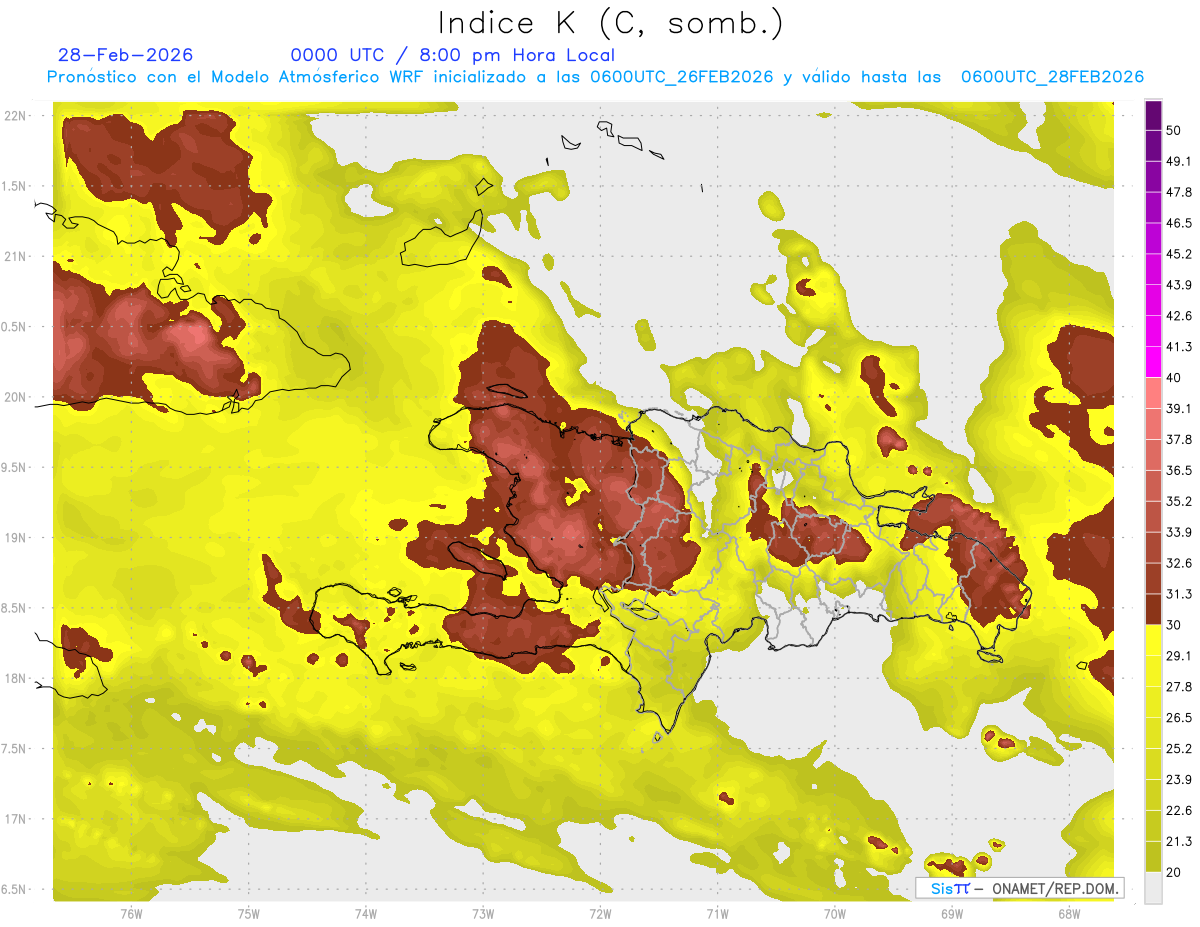
Task: Click the '19N' latitude label
Action: point(15,538)
